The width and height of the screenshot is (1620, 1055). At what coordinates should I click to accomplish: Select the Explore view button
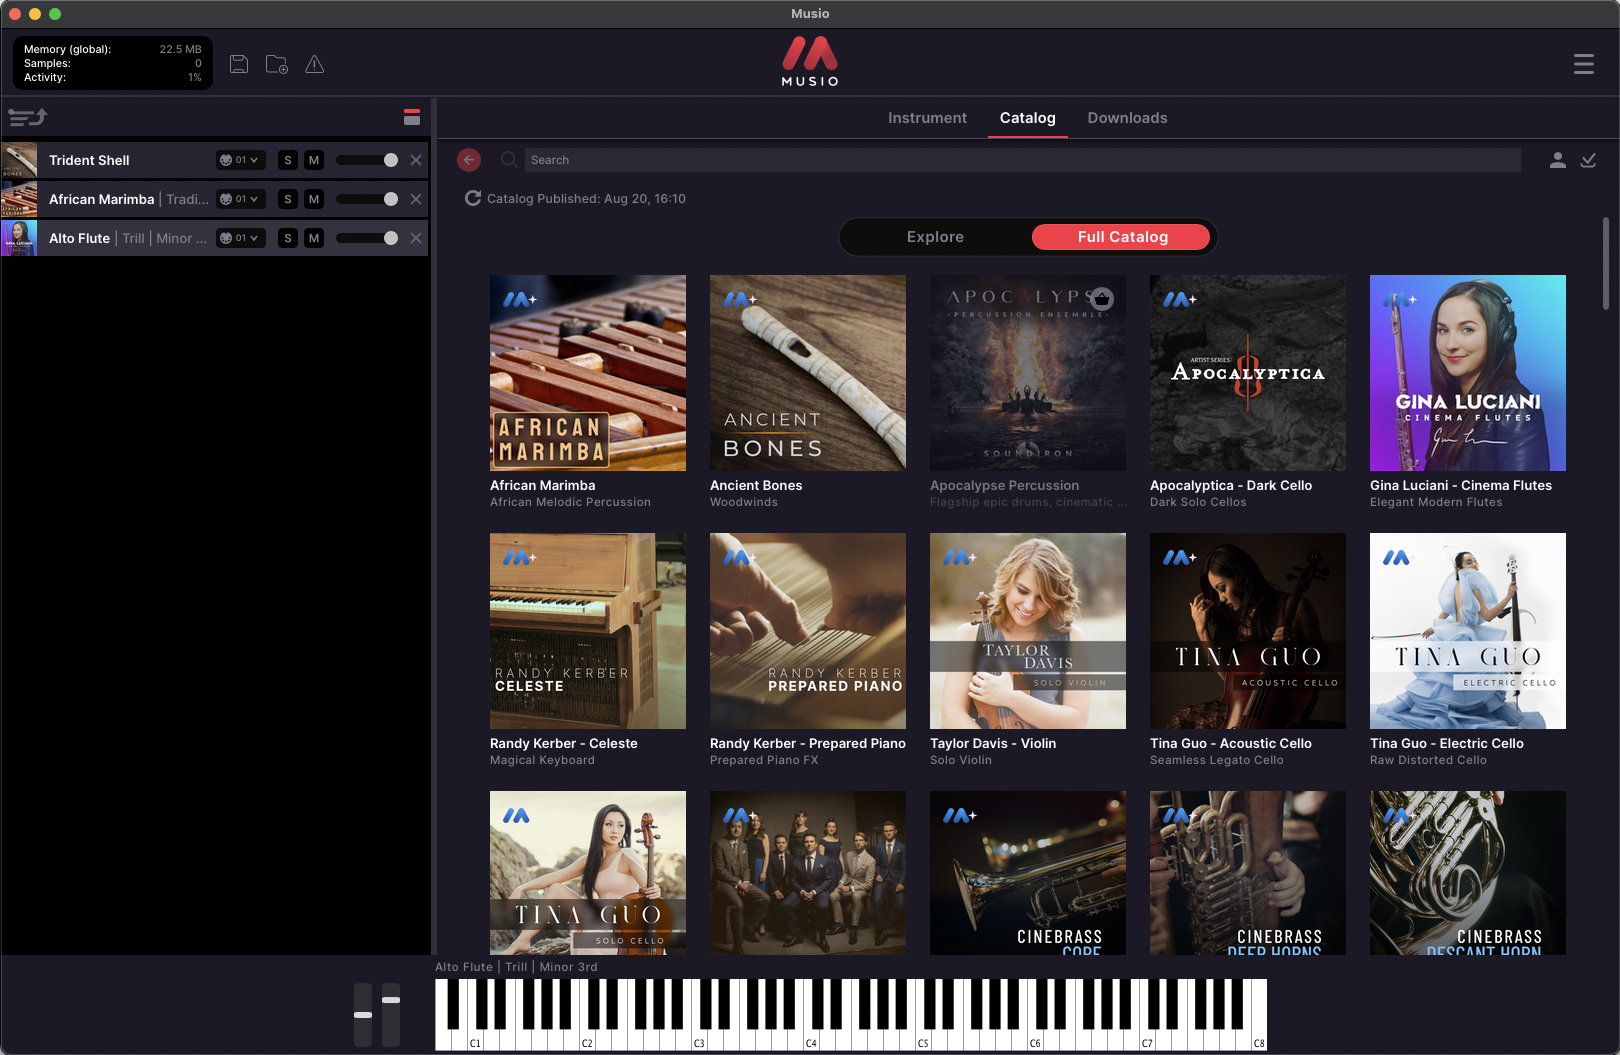click(935, 237)
